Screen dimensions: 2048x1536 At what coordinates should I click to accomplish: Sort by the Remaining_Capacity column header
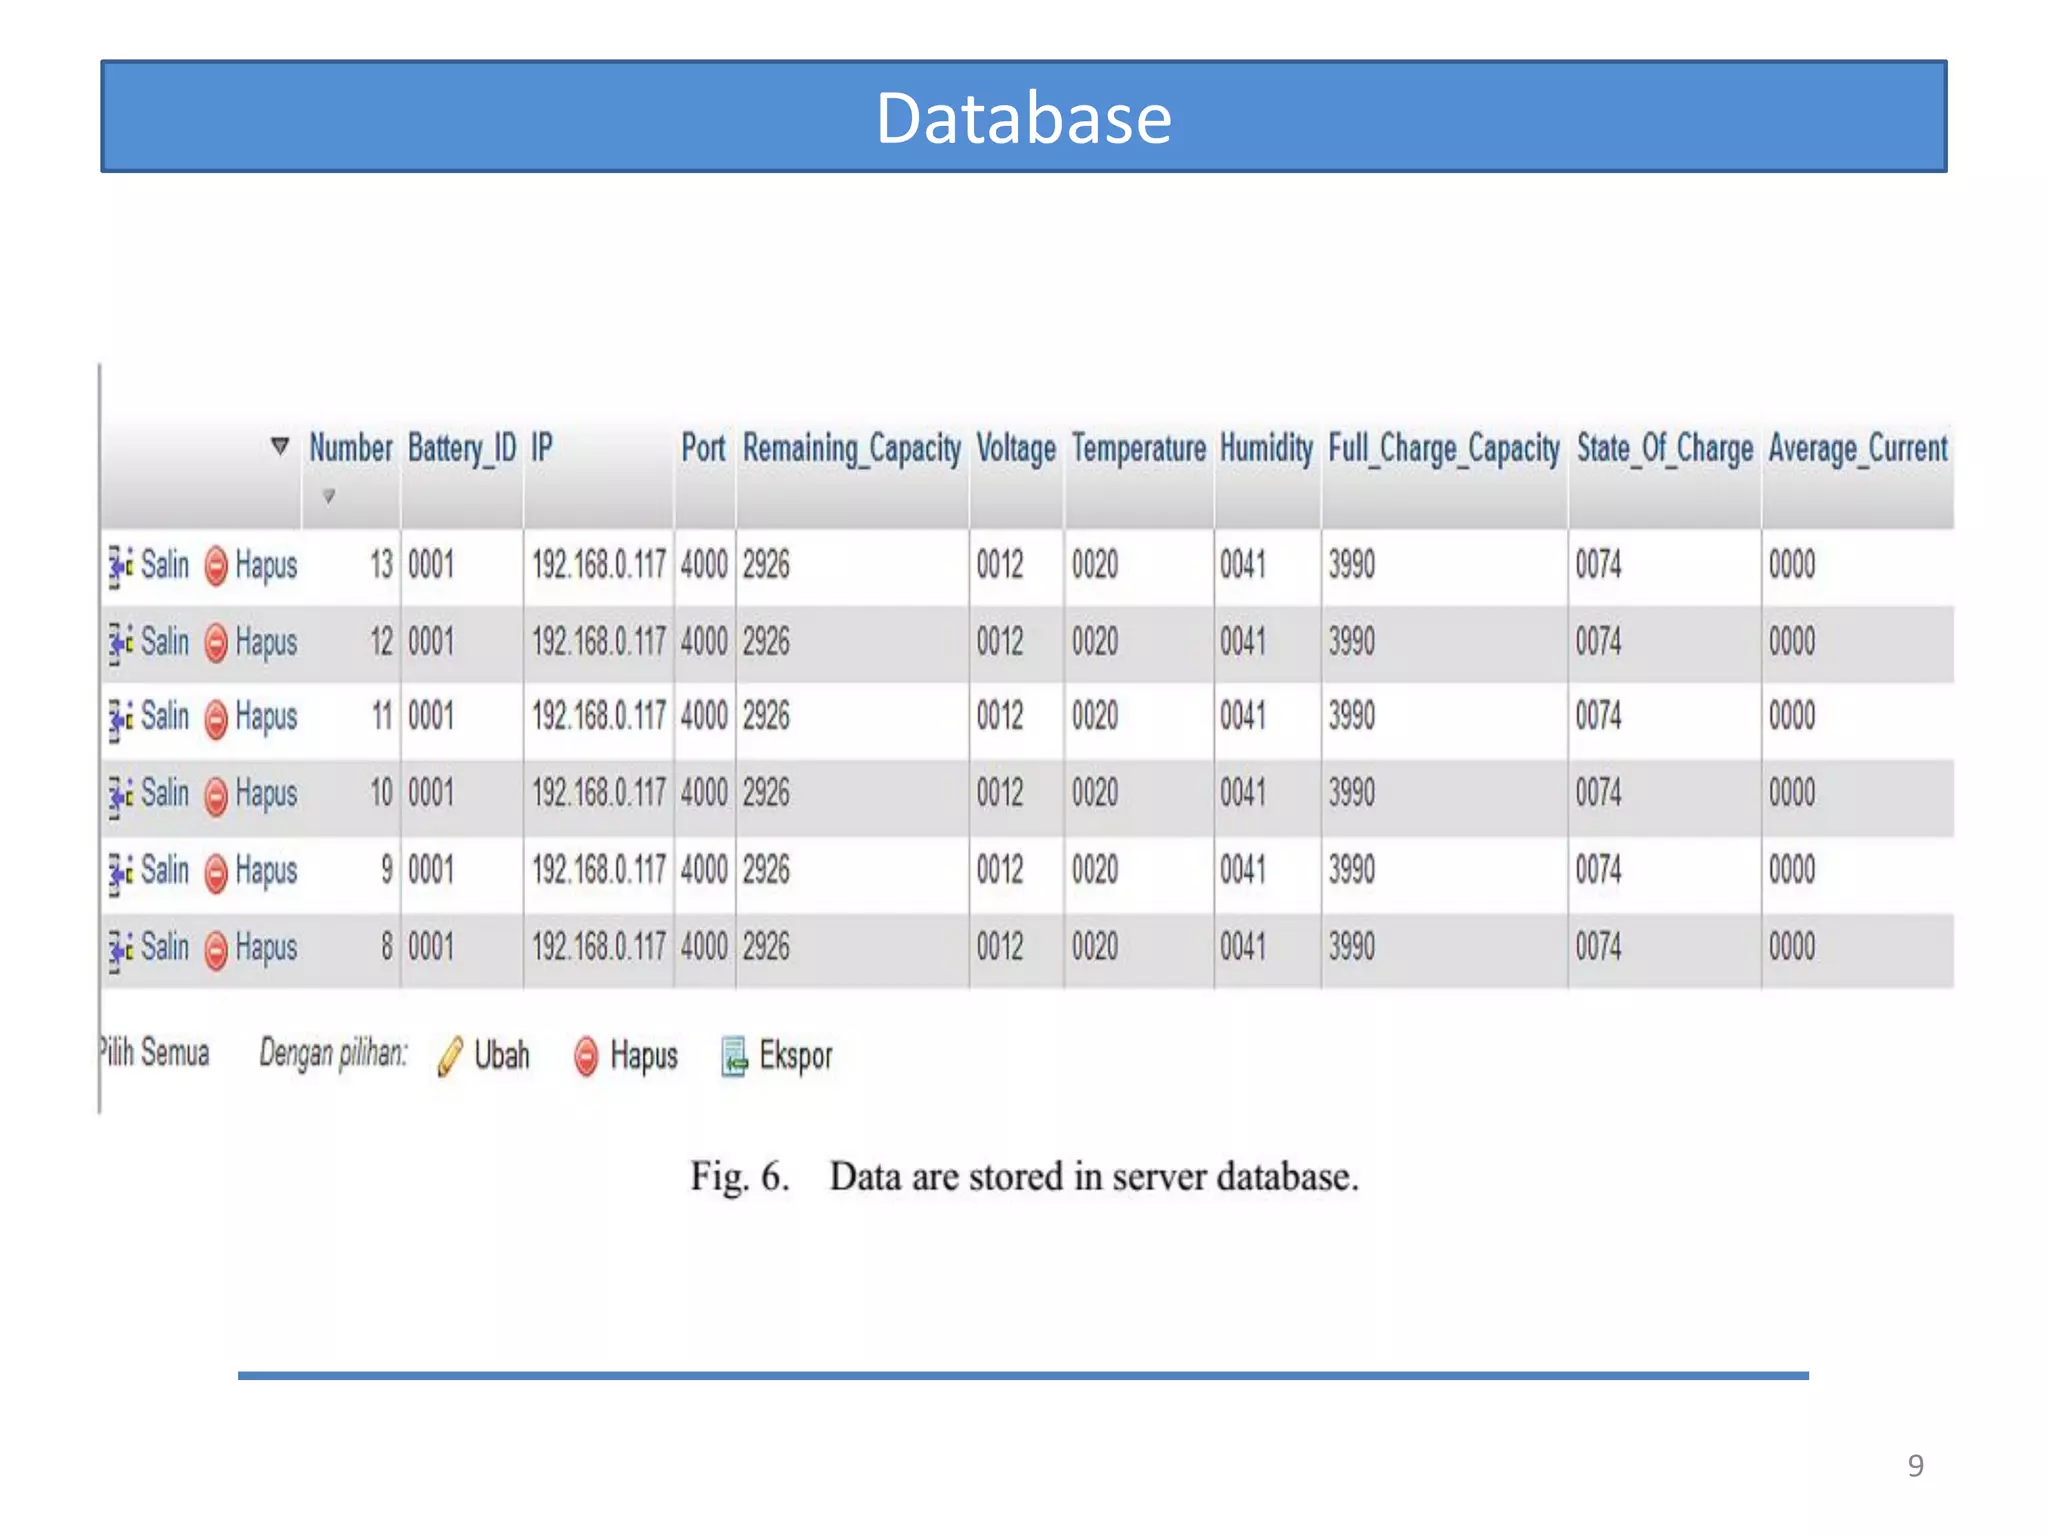(851, 448)
